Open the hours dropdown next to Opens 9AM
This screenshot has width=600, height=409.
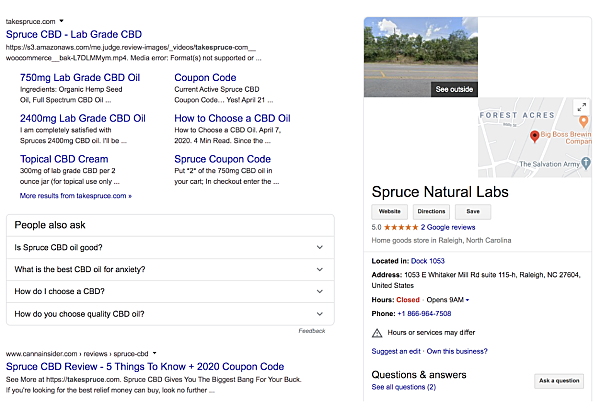(x=467, y=300)
